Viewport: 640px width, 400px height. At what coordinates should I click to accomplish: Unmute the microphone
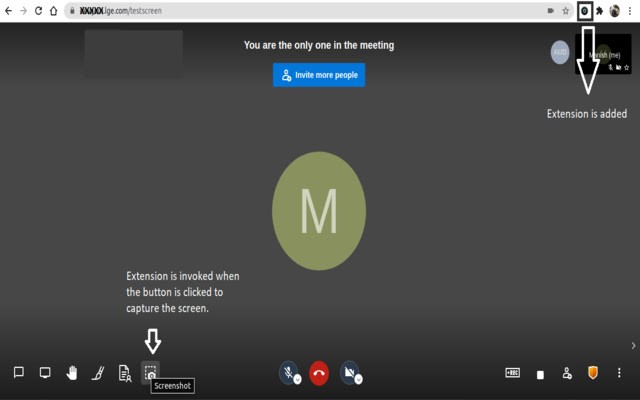click(x=288, y=372)
